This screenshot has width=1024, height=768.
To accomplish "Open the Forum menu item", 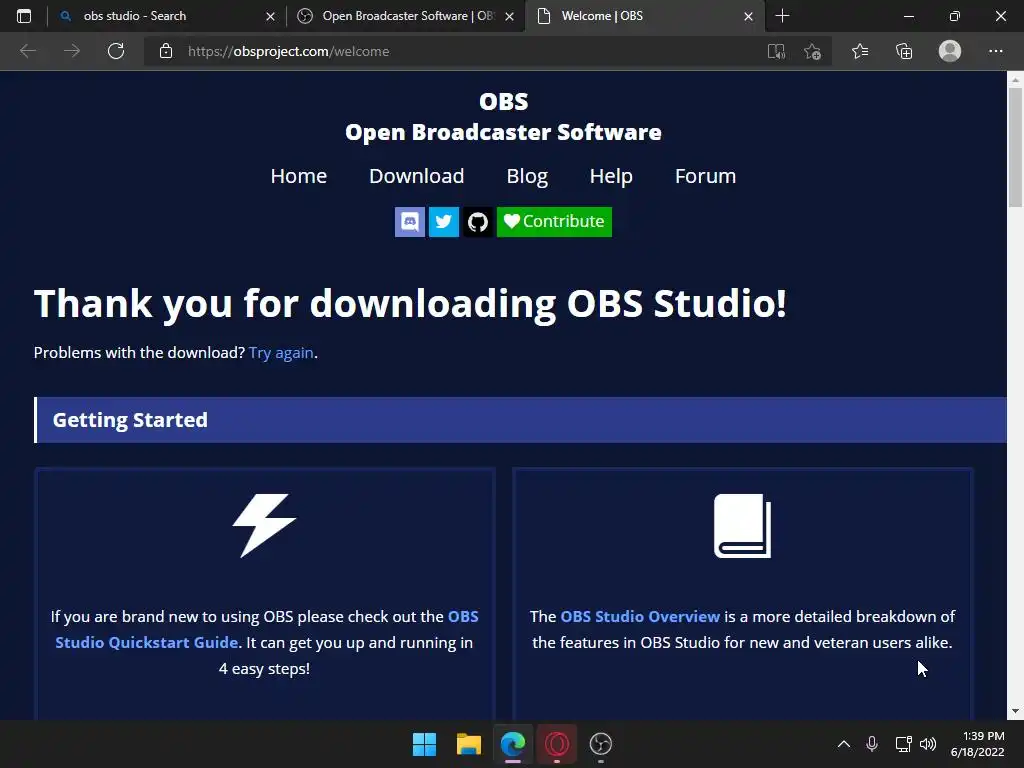I will 705,176.
